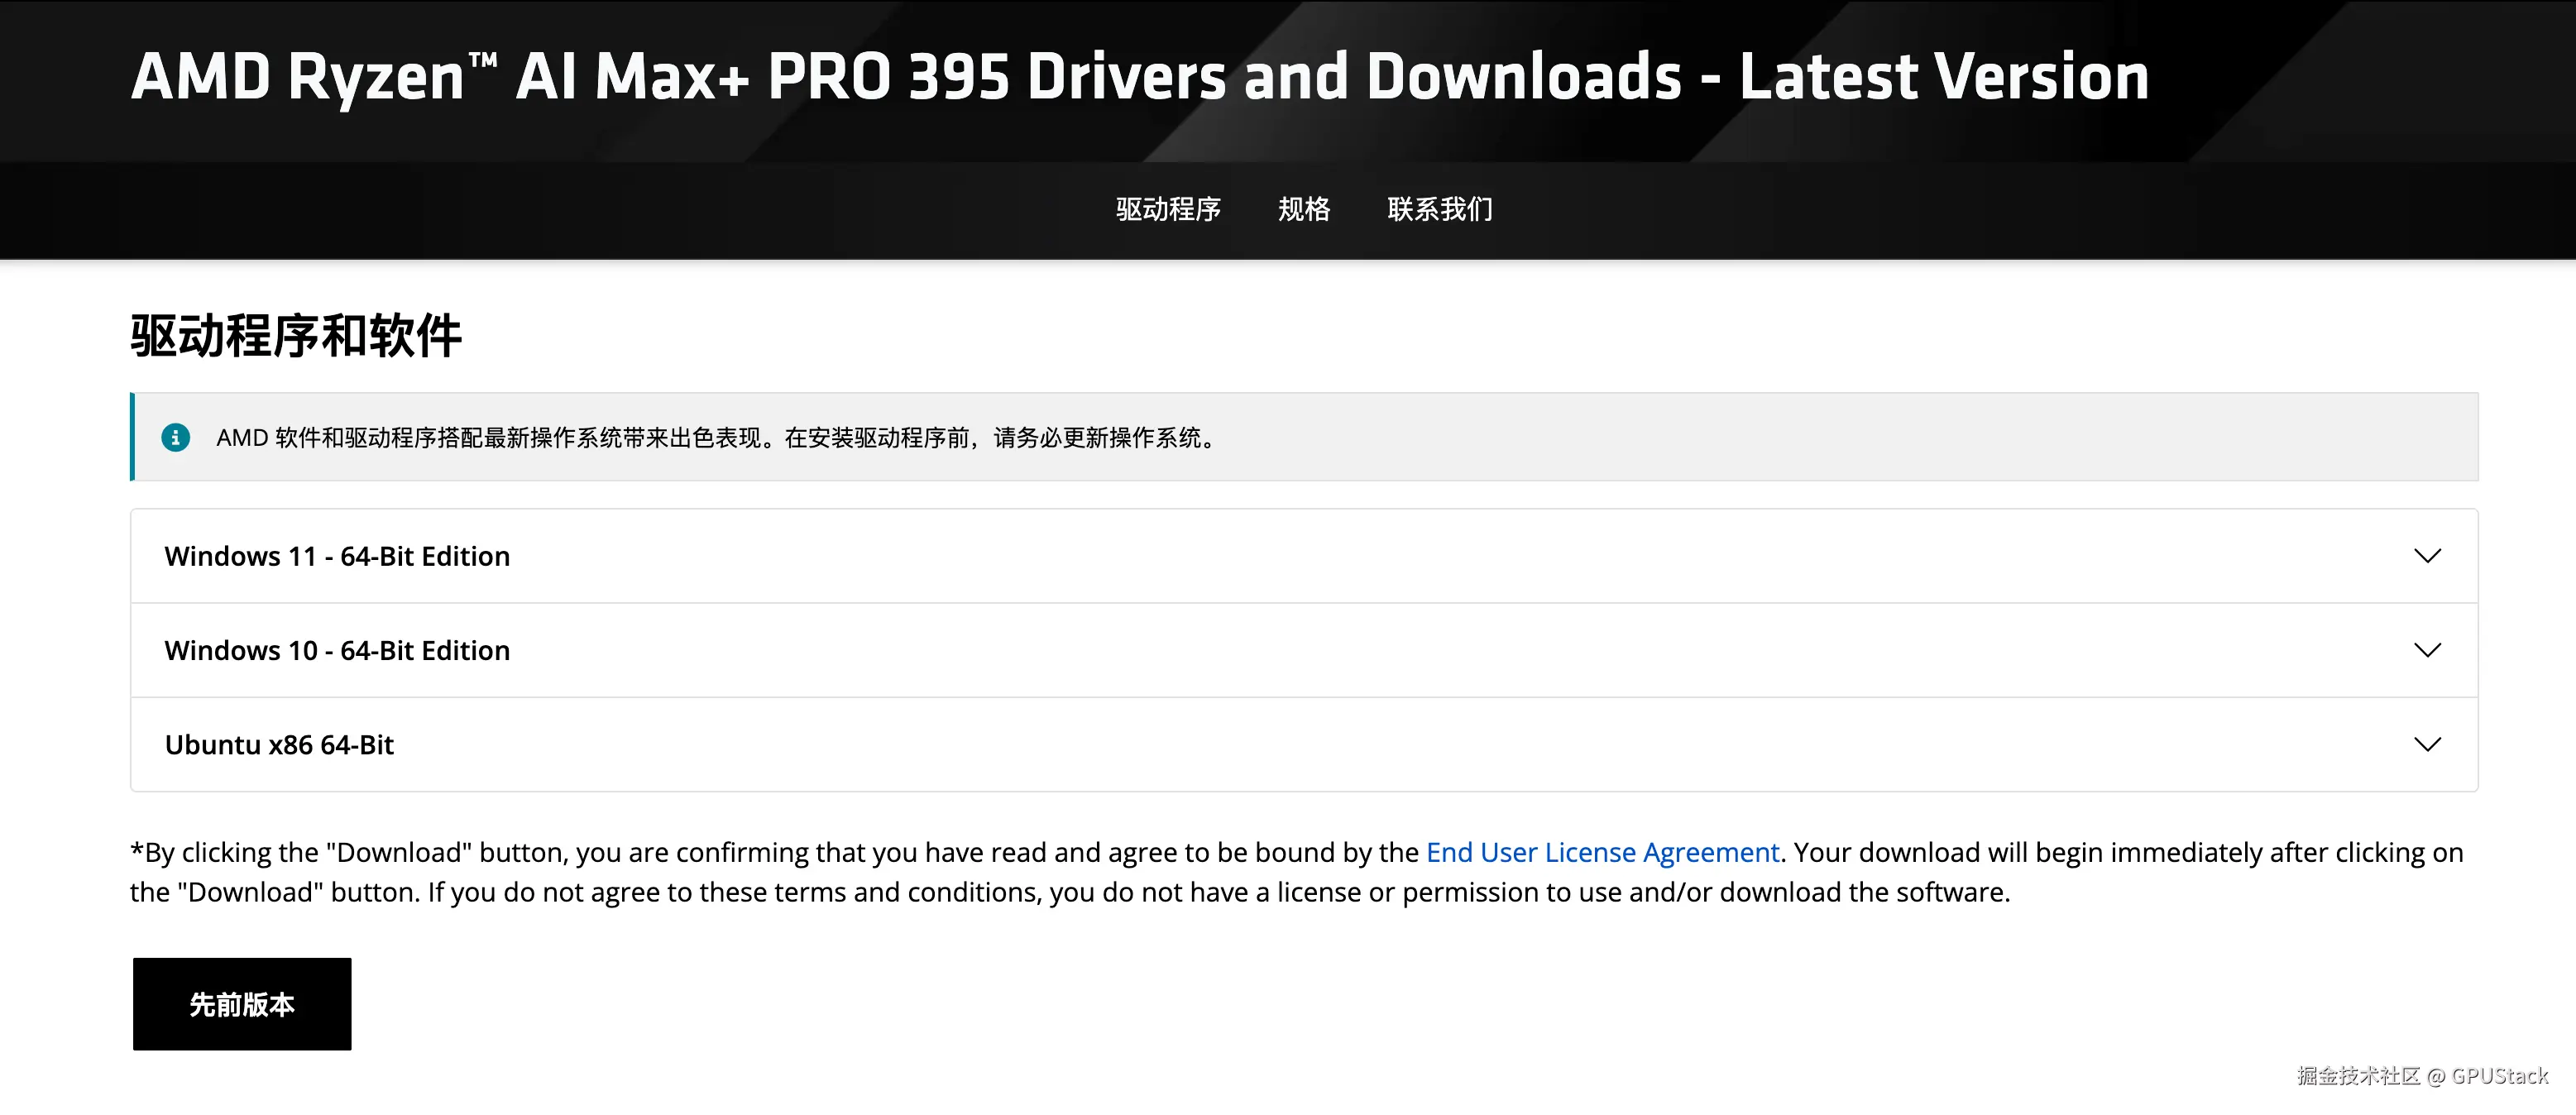The height and width of the screenshot is (1115, 2576).
Task: Click the 掘金技术社区 watermark label
Action: (x=2358, y=1076)
